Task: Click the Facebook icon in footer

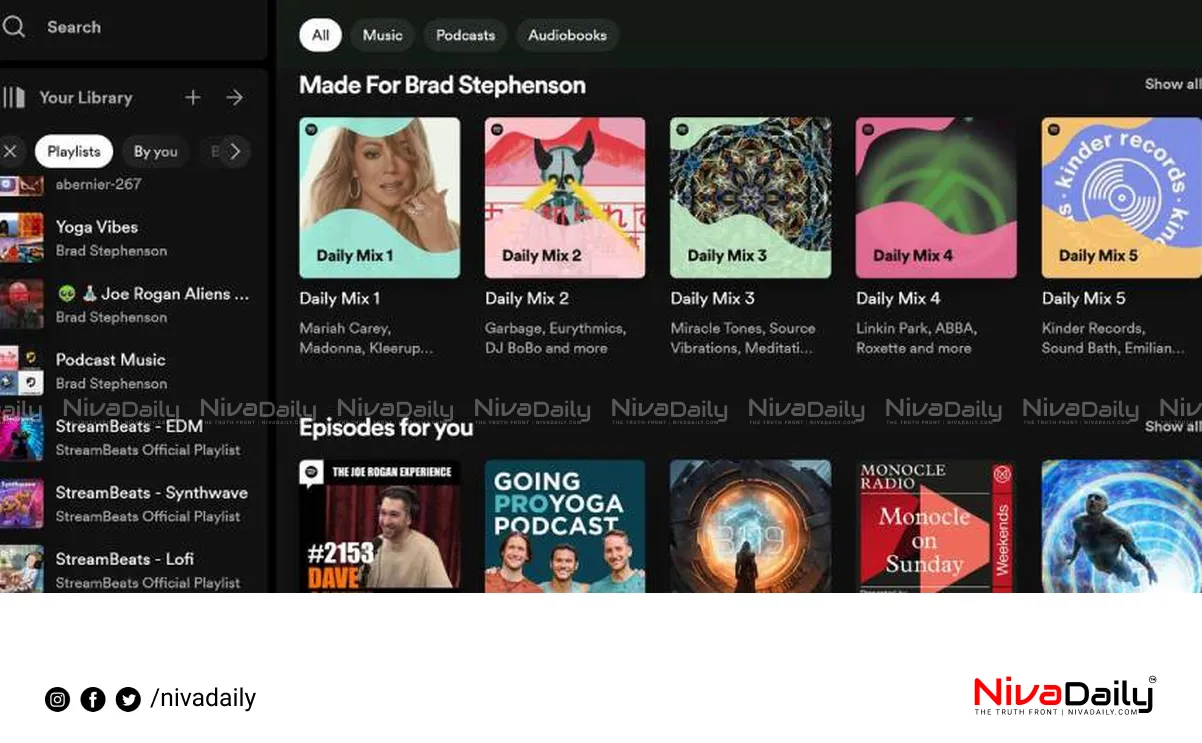Action: (x=93, y=699)
